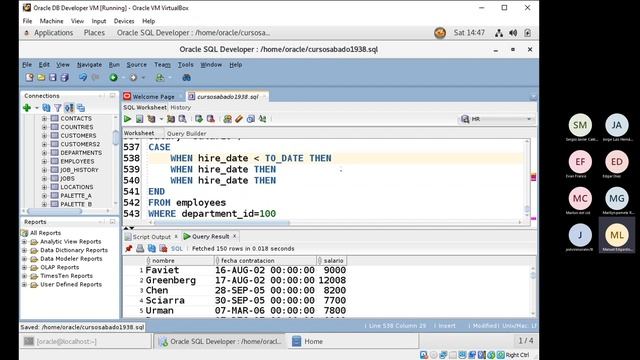Select User Defined Reports item

point(71,284)
